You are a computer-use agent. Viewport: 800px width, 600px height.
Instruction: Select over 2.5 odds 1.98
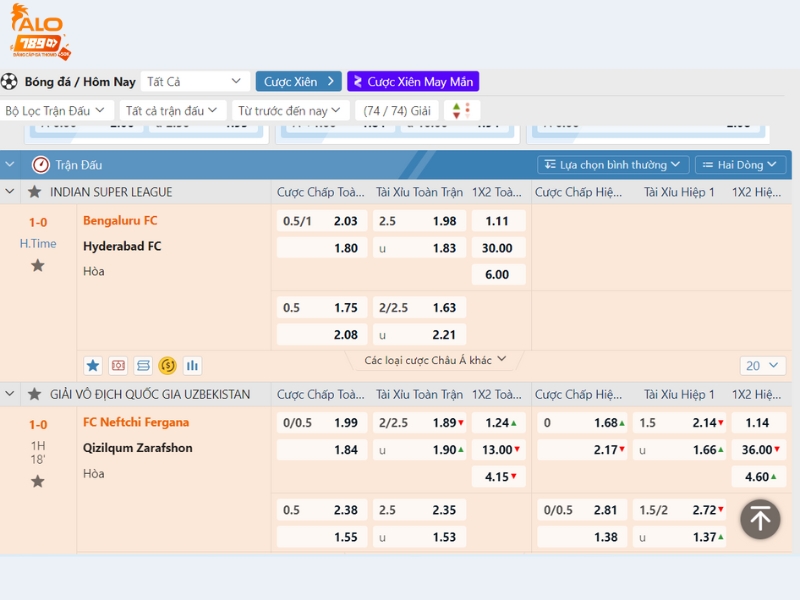[x=419, y=221]
